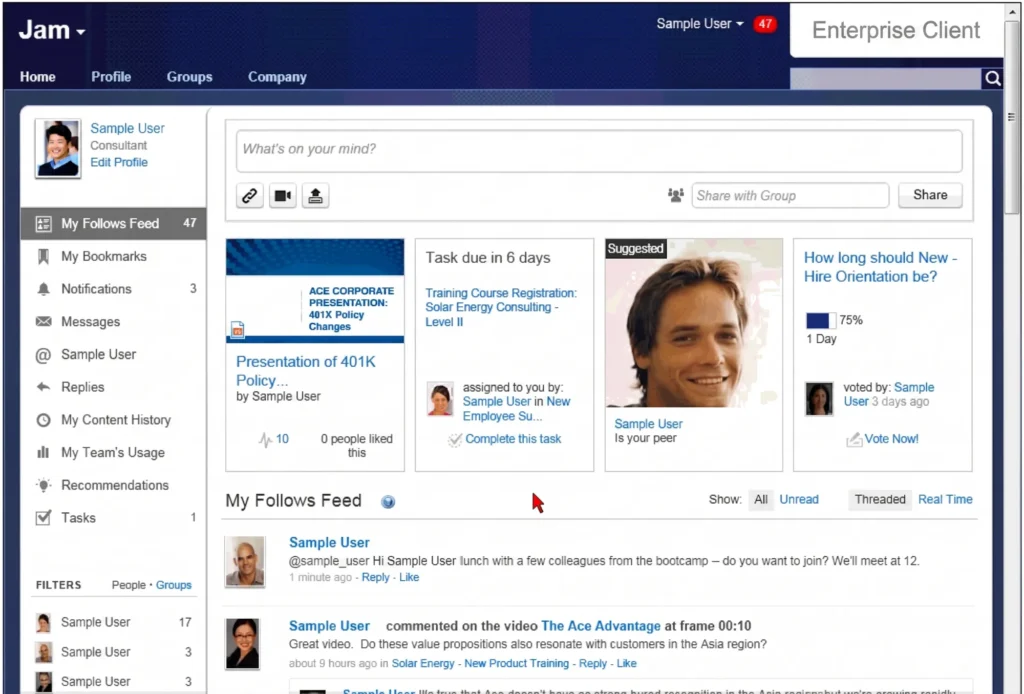The height and width of the screenshot is (694, 1024).
Task: Open the New-Hire Orientation poll title
Action: 880,267
